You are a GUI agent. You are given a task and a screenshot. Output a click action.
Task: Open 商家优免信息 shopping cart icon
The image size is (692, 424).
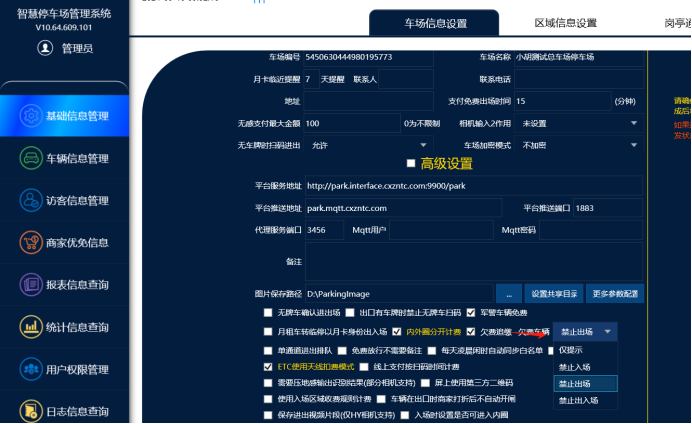(x=31, y=242)
